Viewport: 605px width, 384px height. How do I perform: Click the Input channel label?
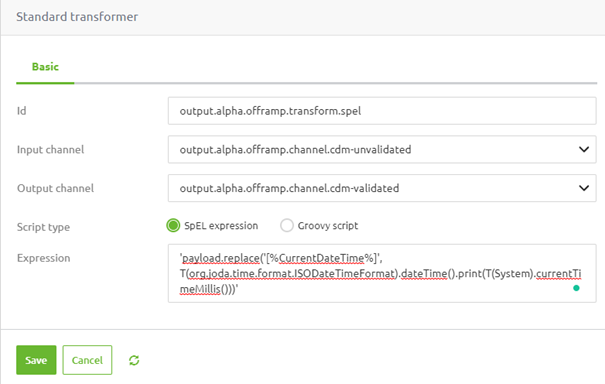(x=51, y=149)
